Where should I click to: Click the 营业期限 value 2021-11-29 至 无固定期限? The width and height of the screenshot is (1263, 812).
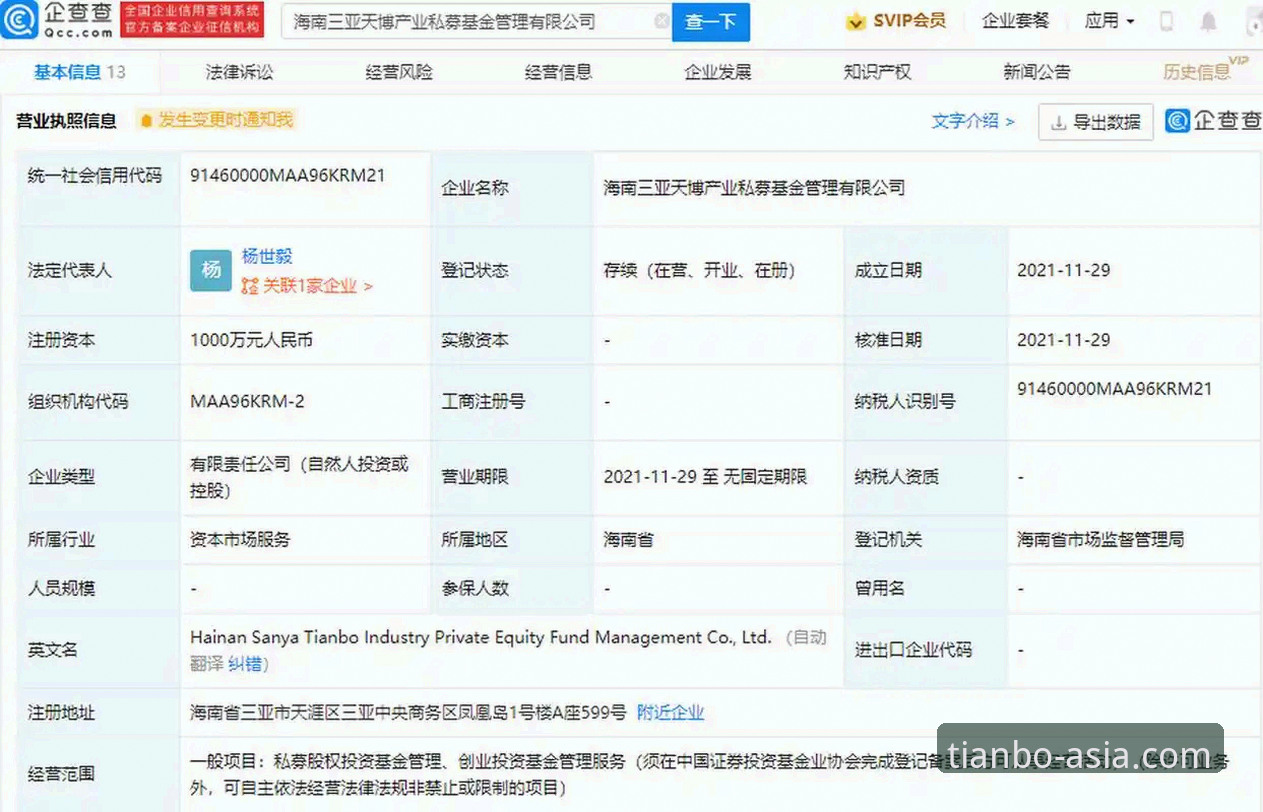tap(705, 477)
